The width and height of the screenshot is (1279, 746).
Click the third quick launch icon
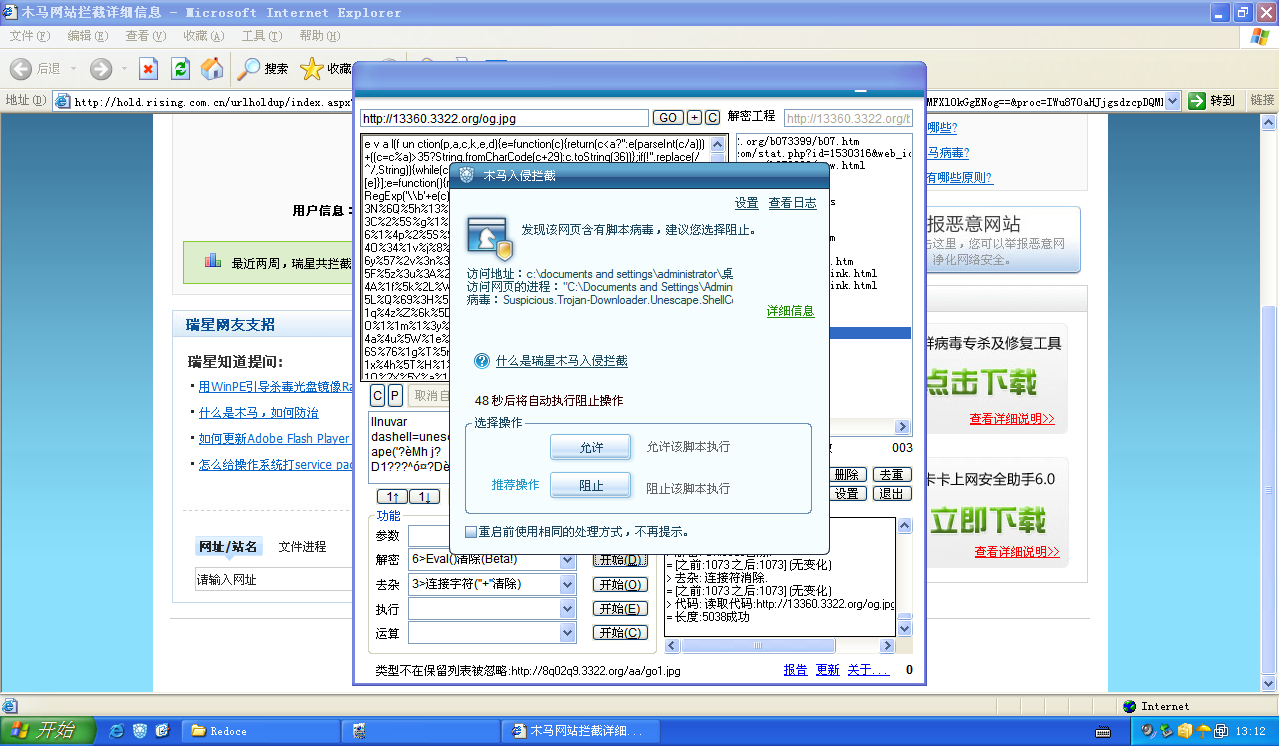[x=163, y=731]
